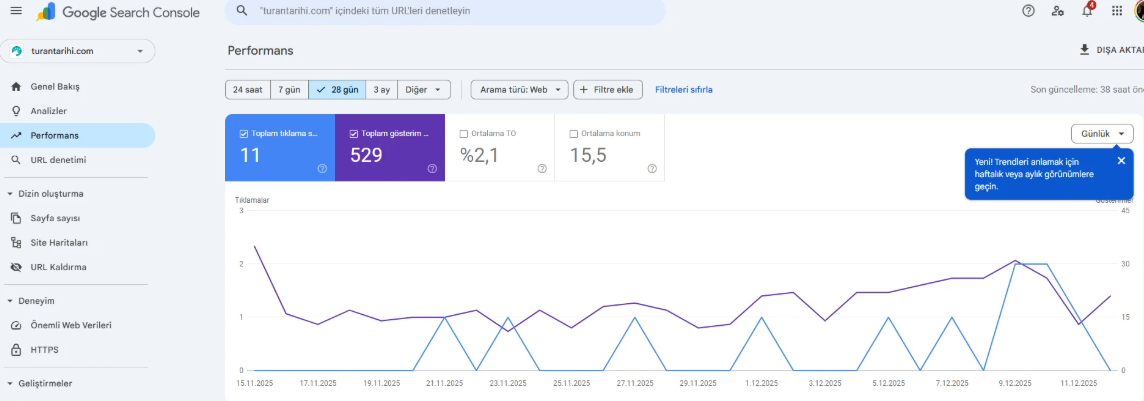The height and width of the screenshot is (401, 1144).
Task: Open the Google apps grid
Action: click(1117, 11)
